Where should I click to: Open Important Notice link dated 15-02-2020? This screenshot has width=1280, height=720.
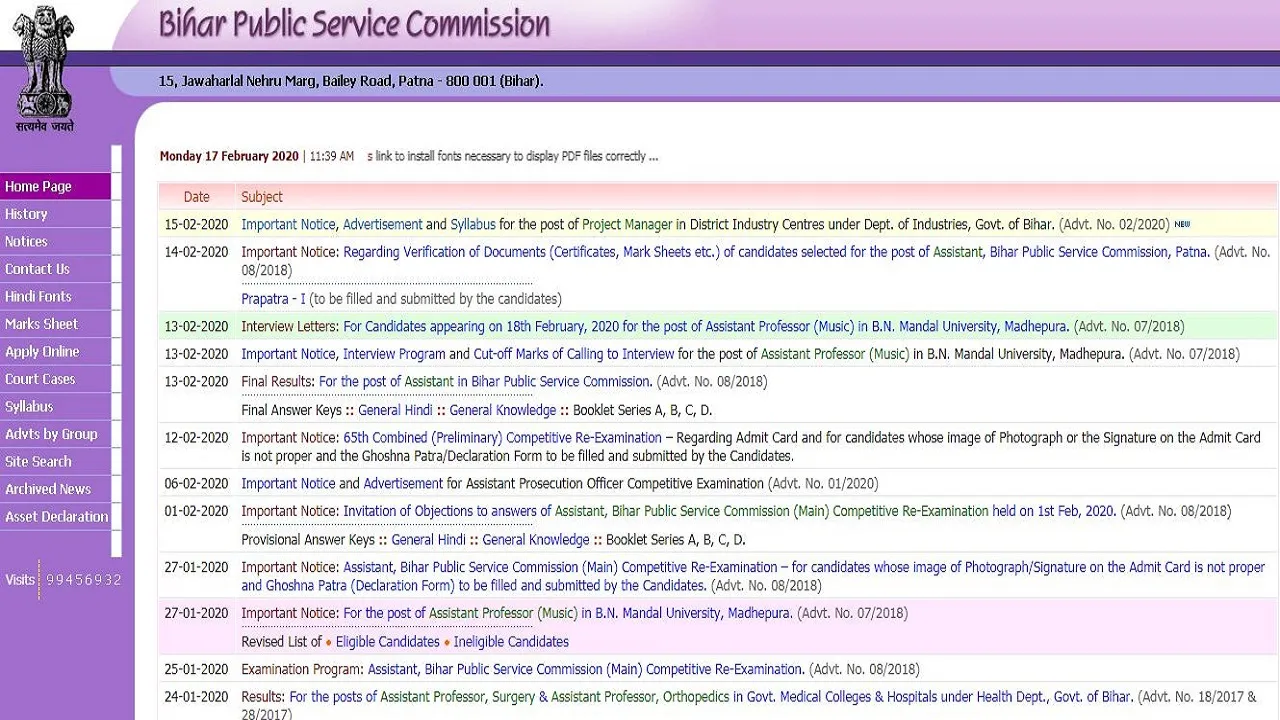click(x=288, y=225)
